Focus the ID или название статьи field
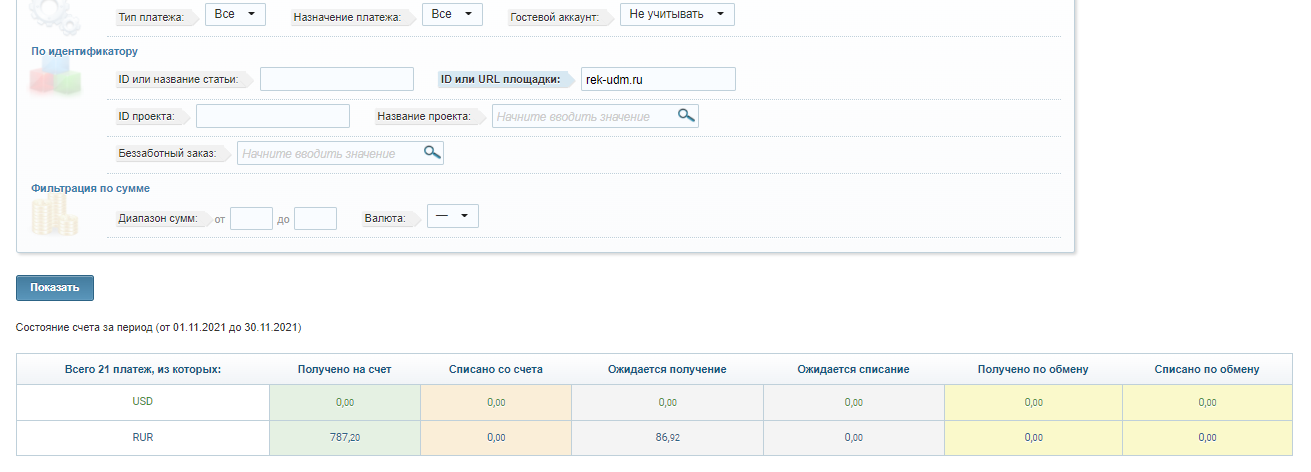The image size is (1311, 472). 337,79
